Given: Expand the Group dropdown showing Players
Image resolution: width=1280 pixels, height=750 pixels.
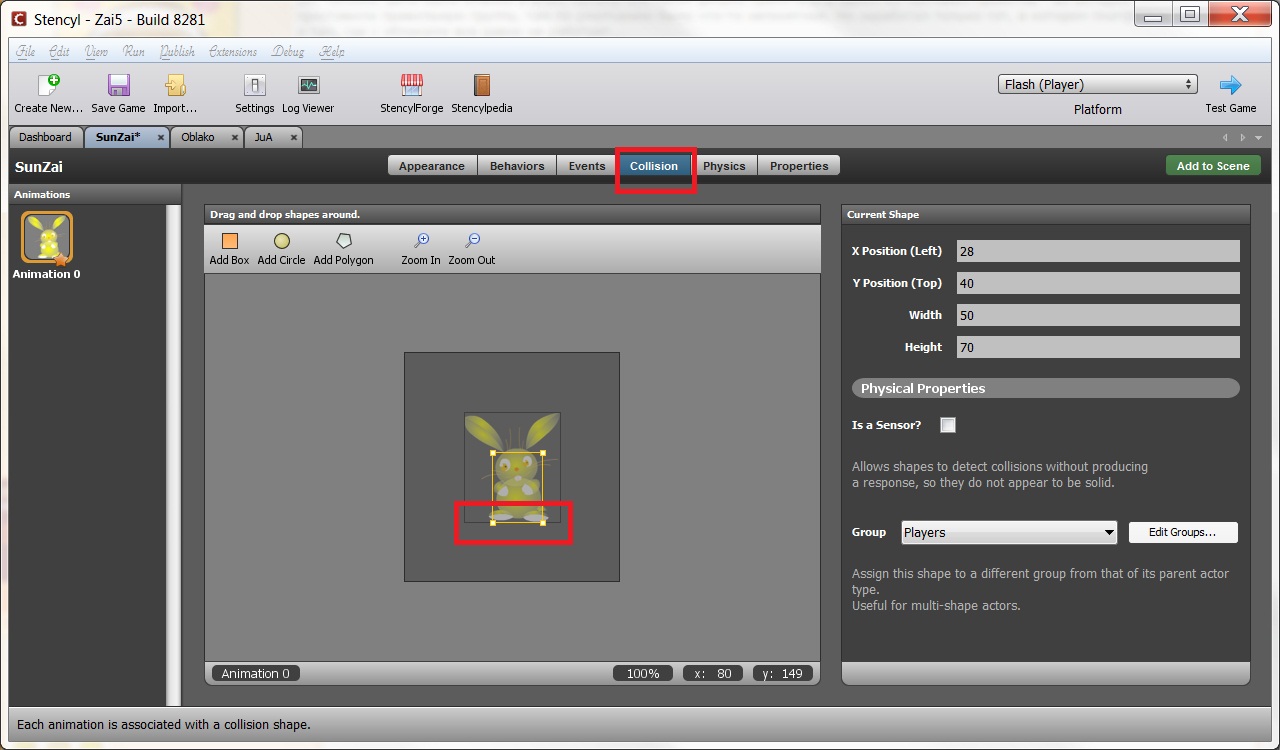Looking at the screenshot, I should click(1009, 533).
